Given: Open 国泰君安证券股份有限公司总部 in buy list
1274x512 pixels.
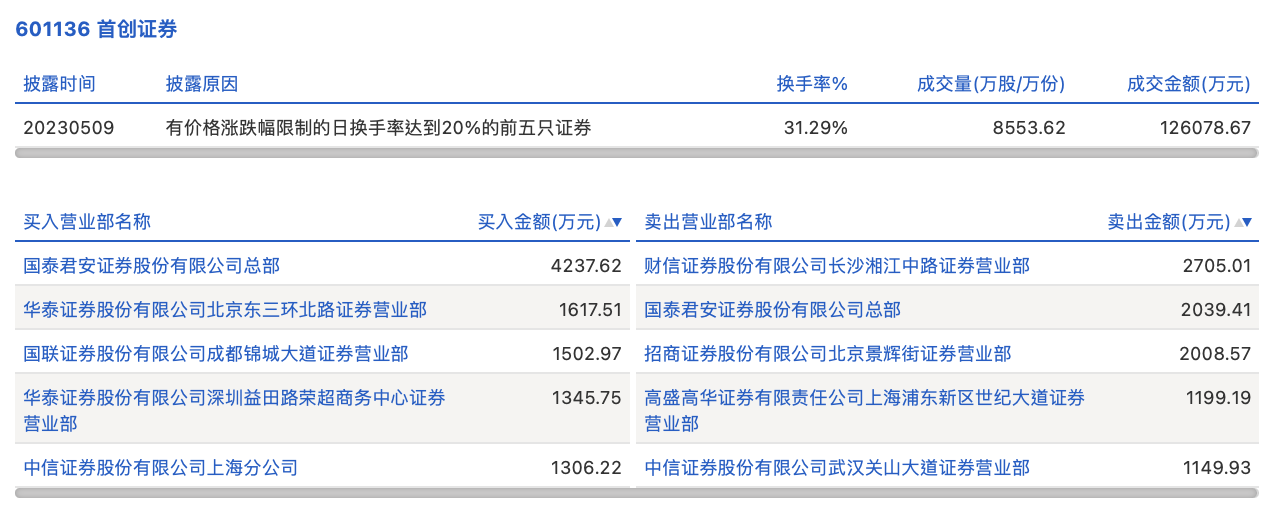Looking at the screenshot, I should click(x=151, y=266).
